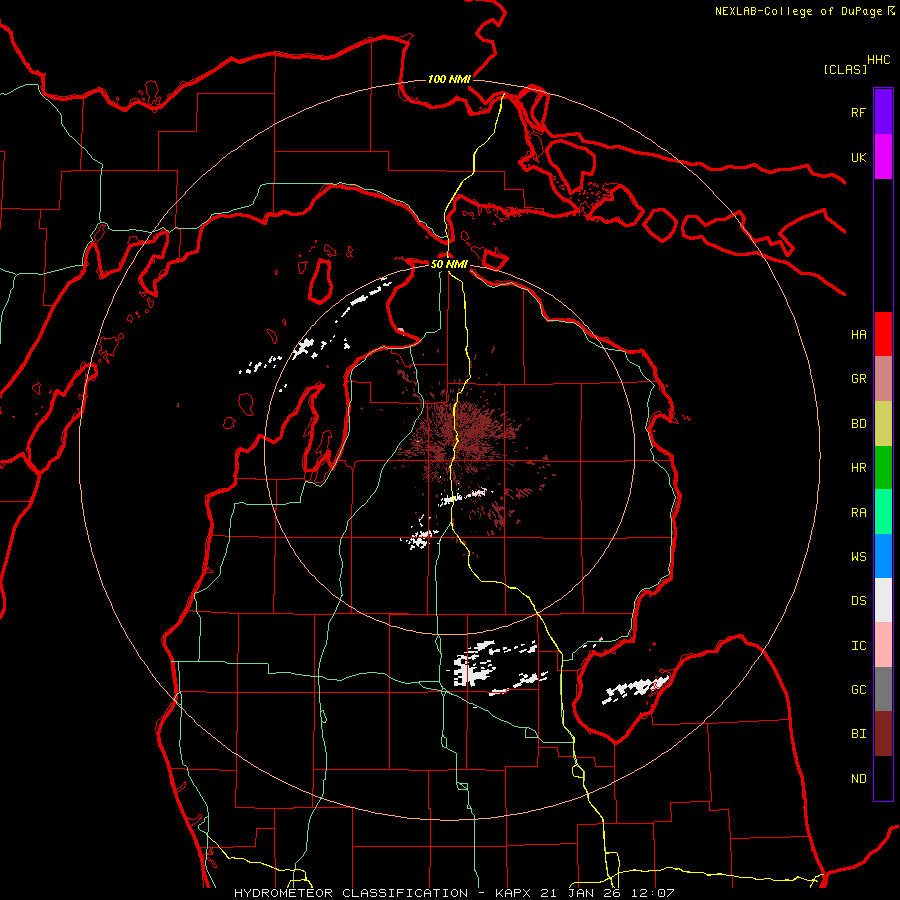
Task: Click the GR legend label
Action: click(858, 379)
